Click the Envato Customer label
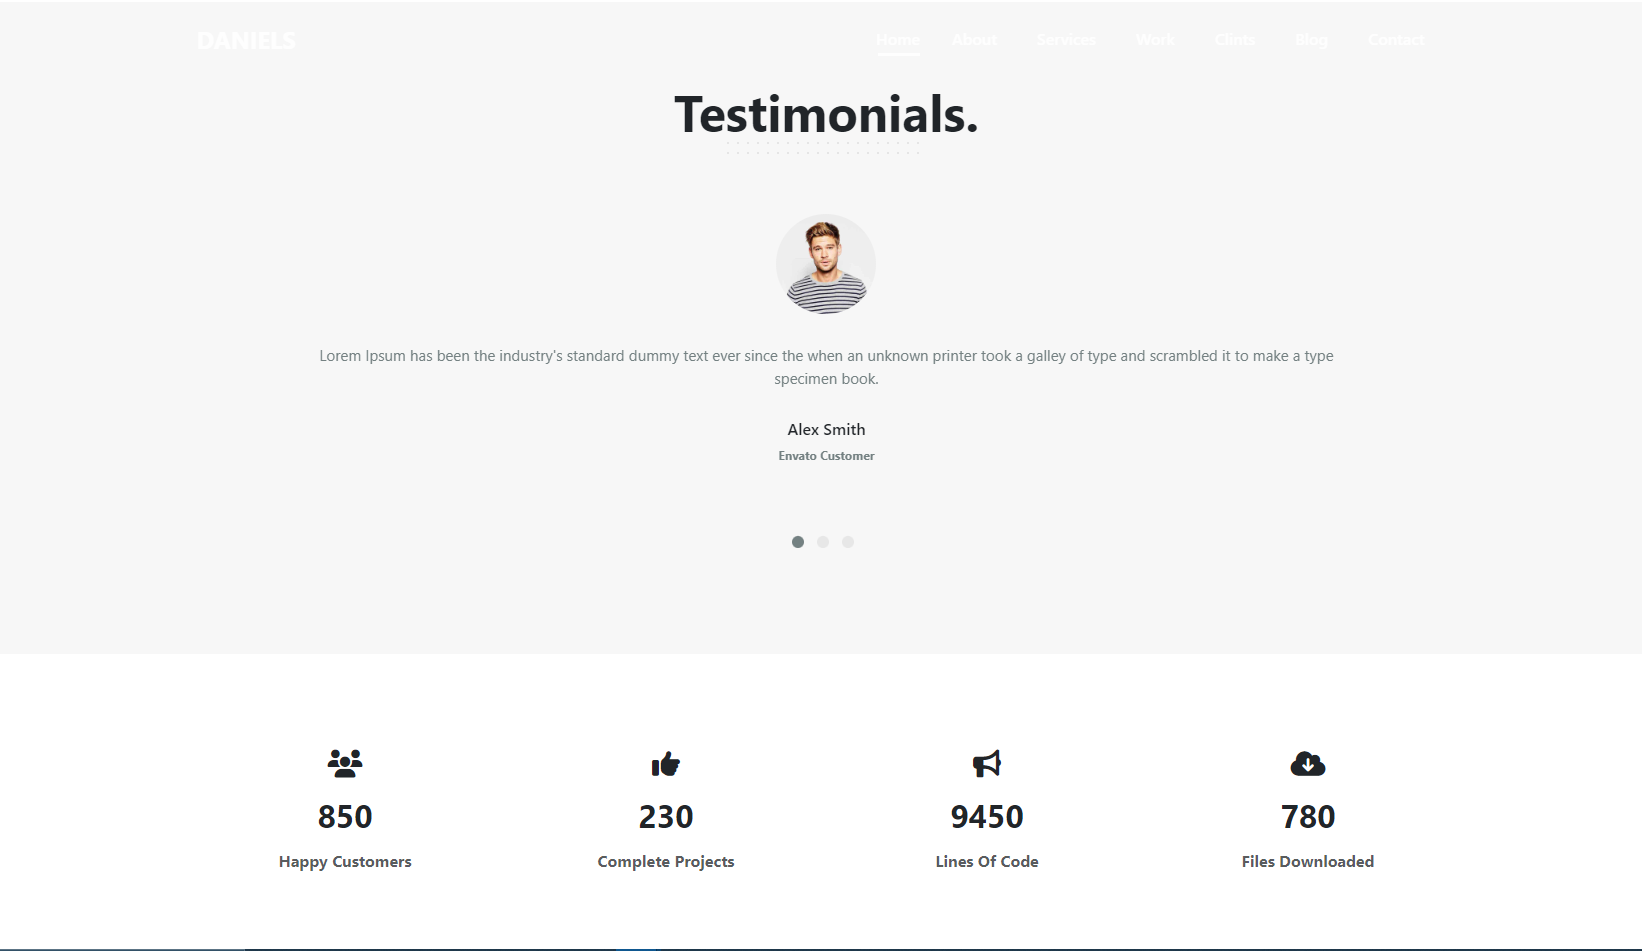 coord(825,455)
